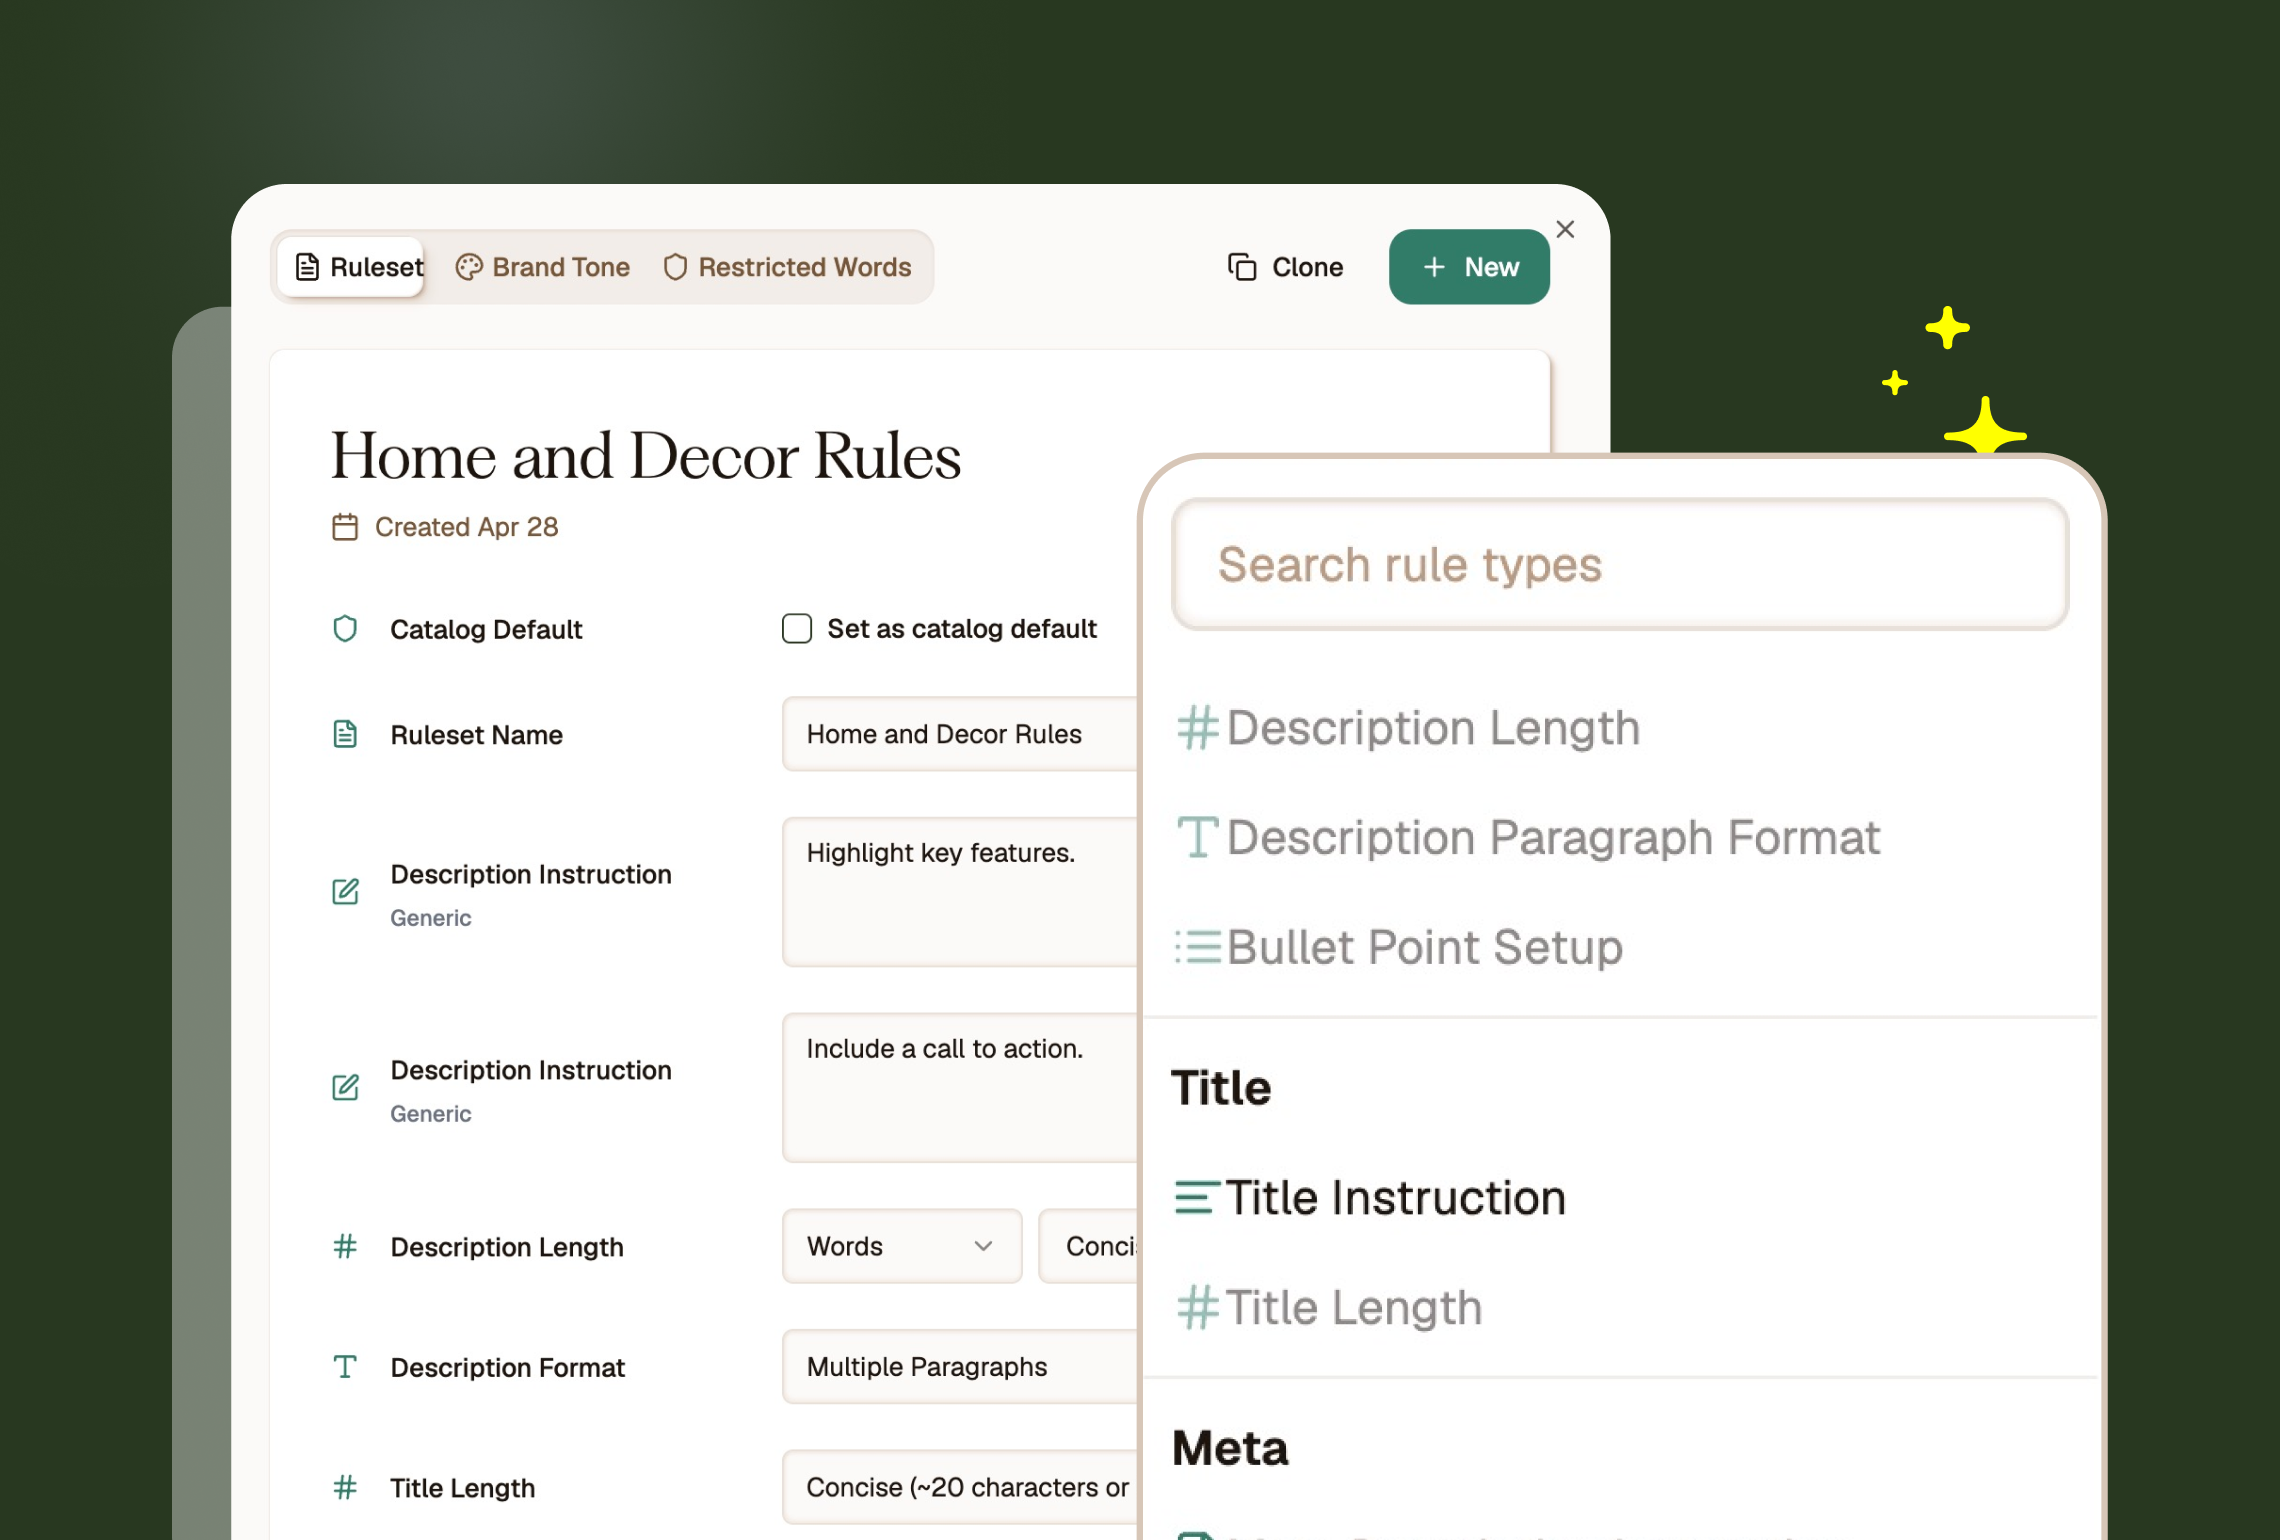Screen dimensions: 2280x1540
Task: Open the Restricted Words tab
Action: tap(788, 267)
